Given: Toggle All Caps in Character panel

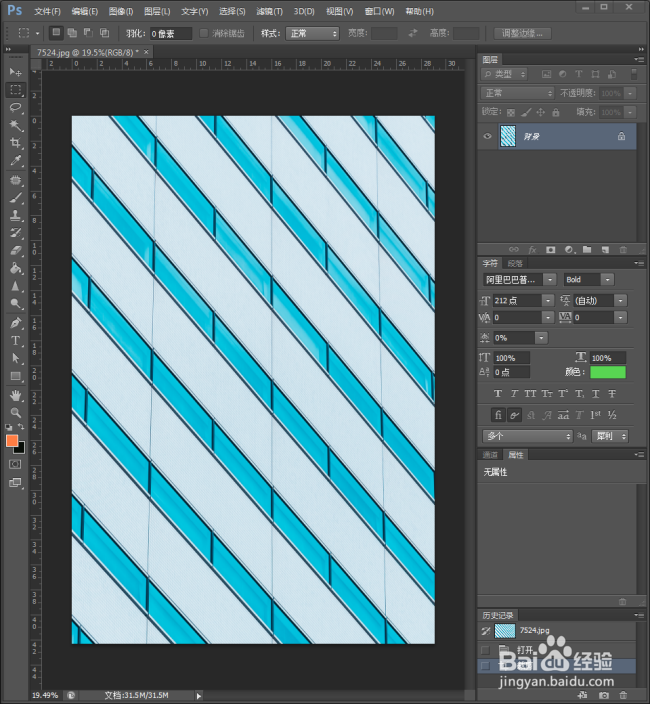Looking at the screenshot, I should [530, 394].
